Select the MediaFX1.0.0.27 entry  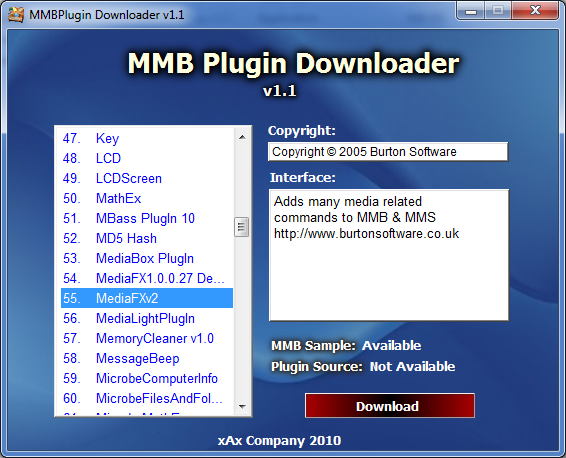[147, 278]
